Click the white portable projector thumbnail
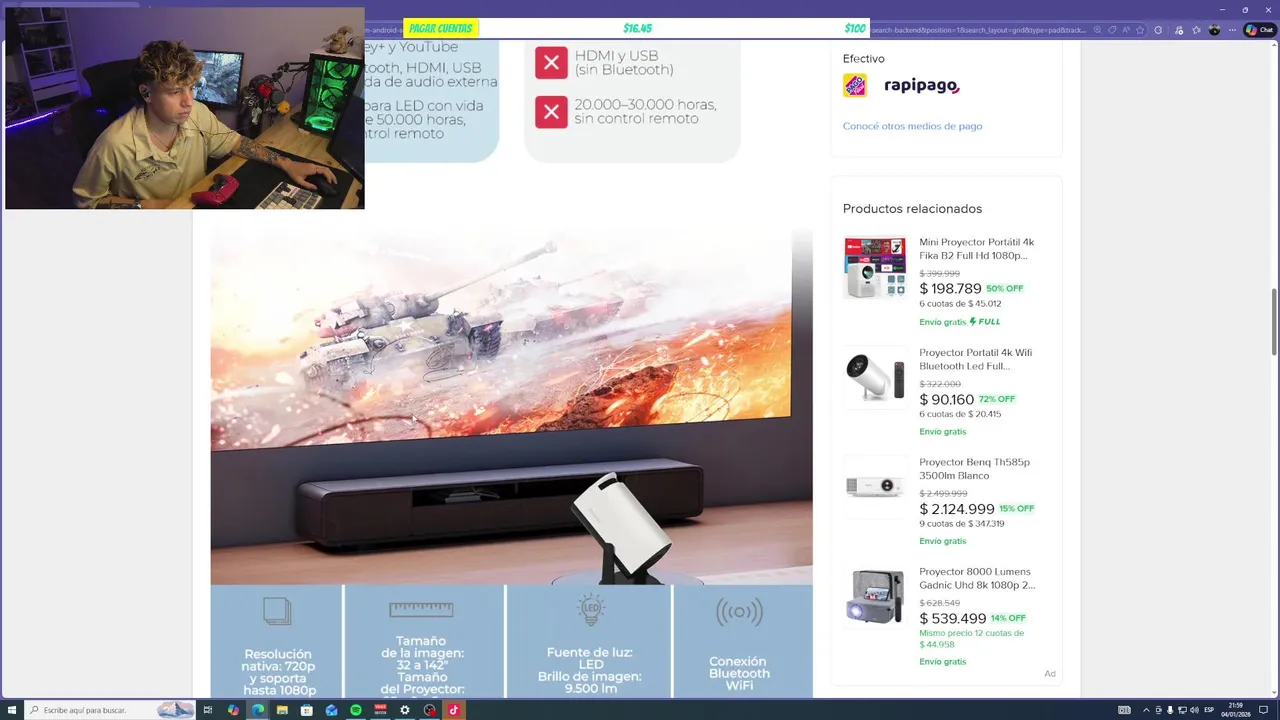 [875, 378]
